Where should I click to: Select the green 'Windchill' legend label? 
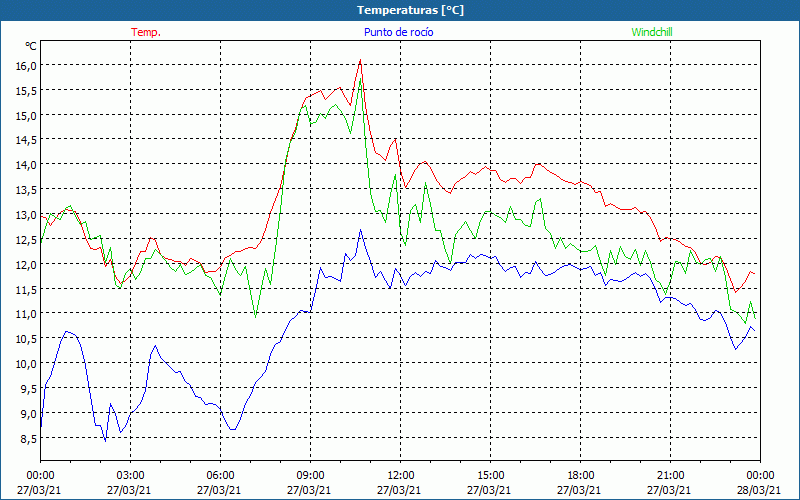tap(652, 32)
